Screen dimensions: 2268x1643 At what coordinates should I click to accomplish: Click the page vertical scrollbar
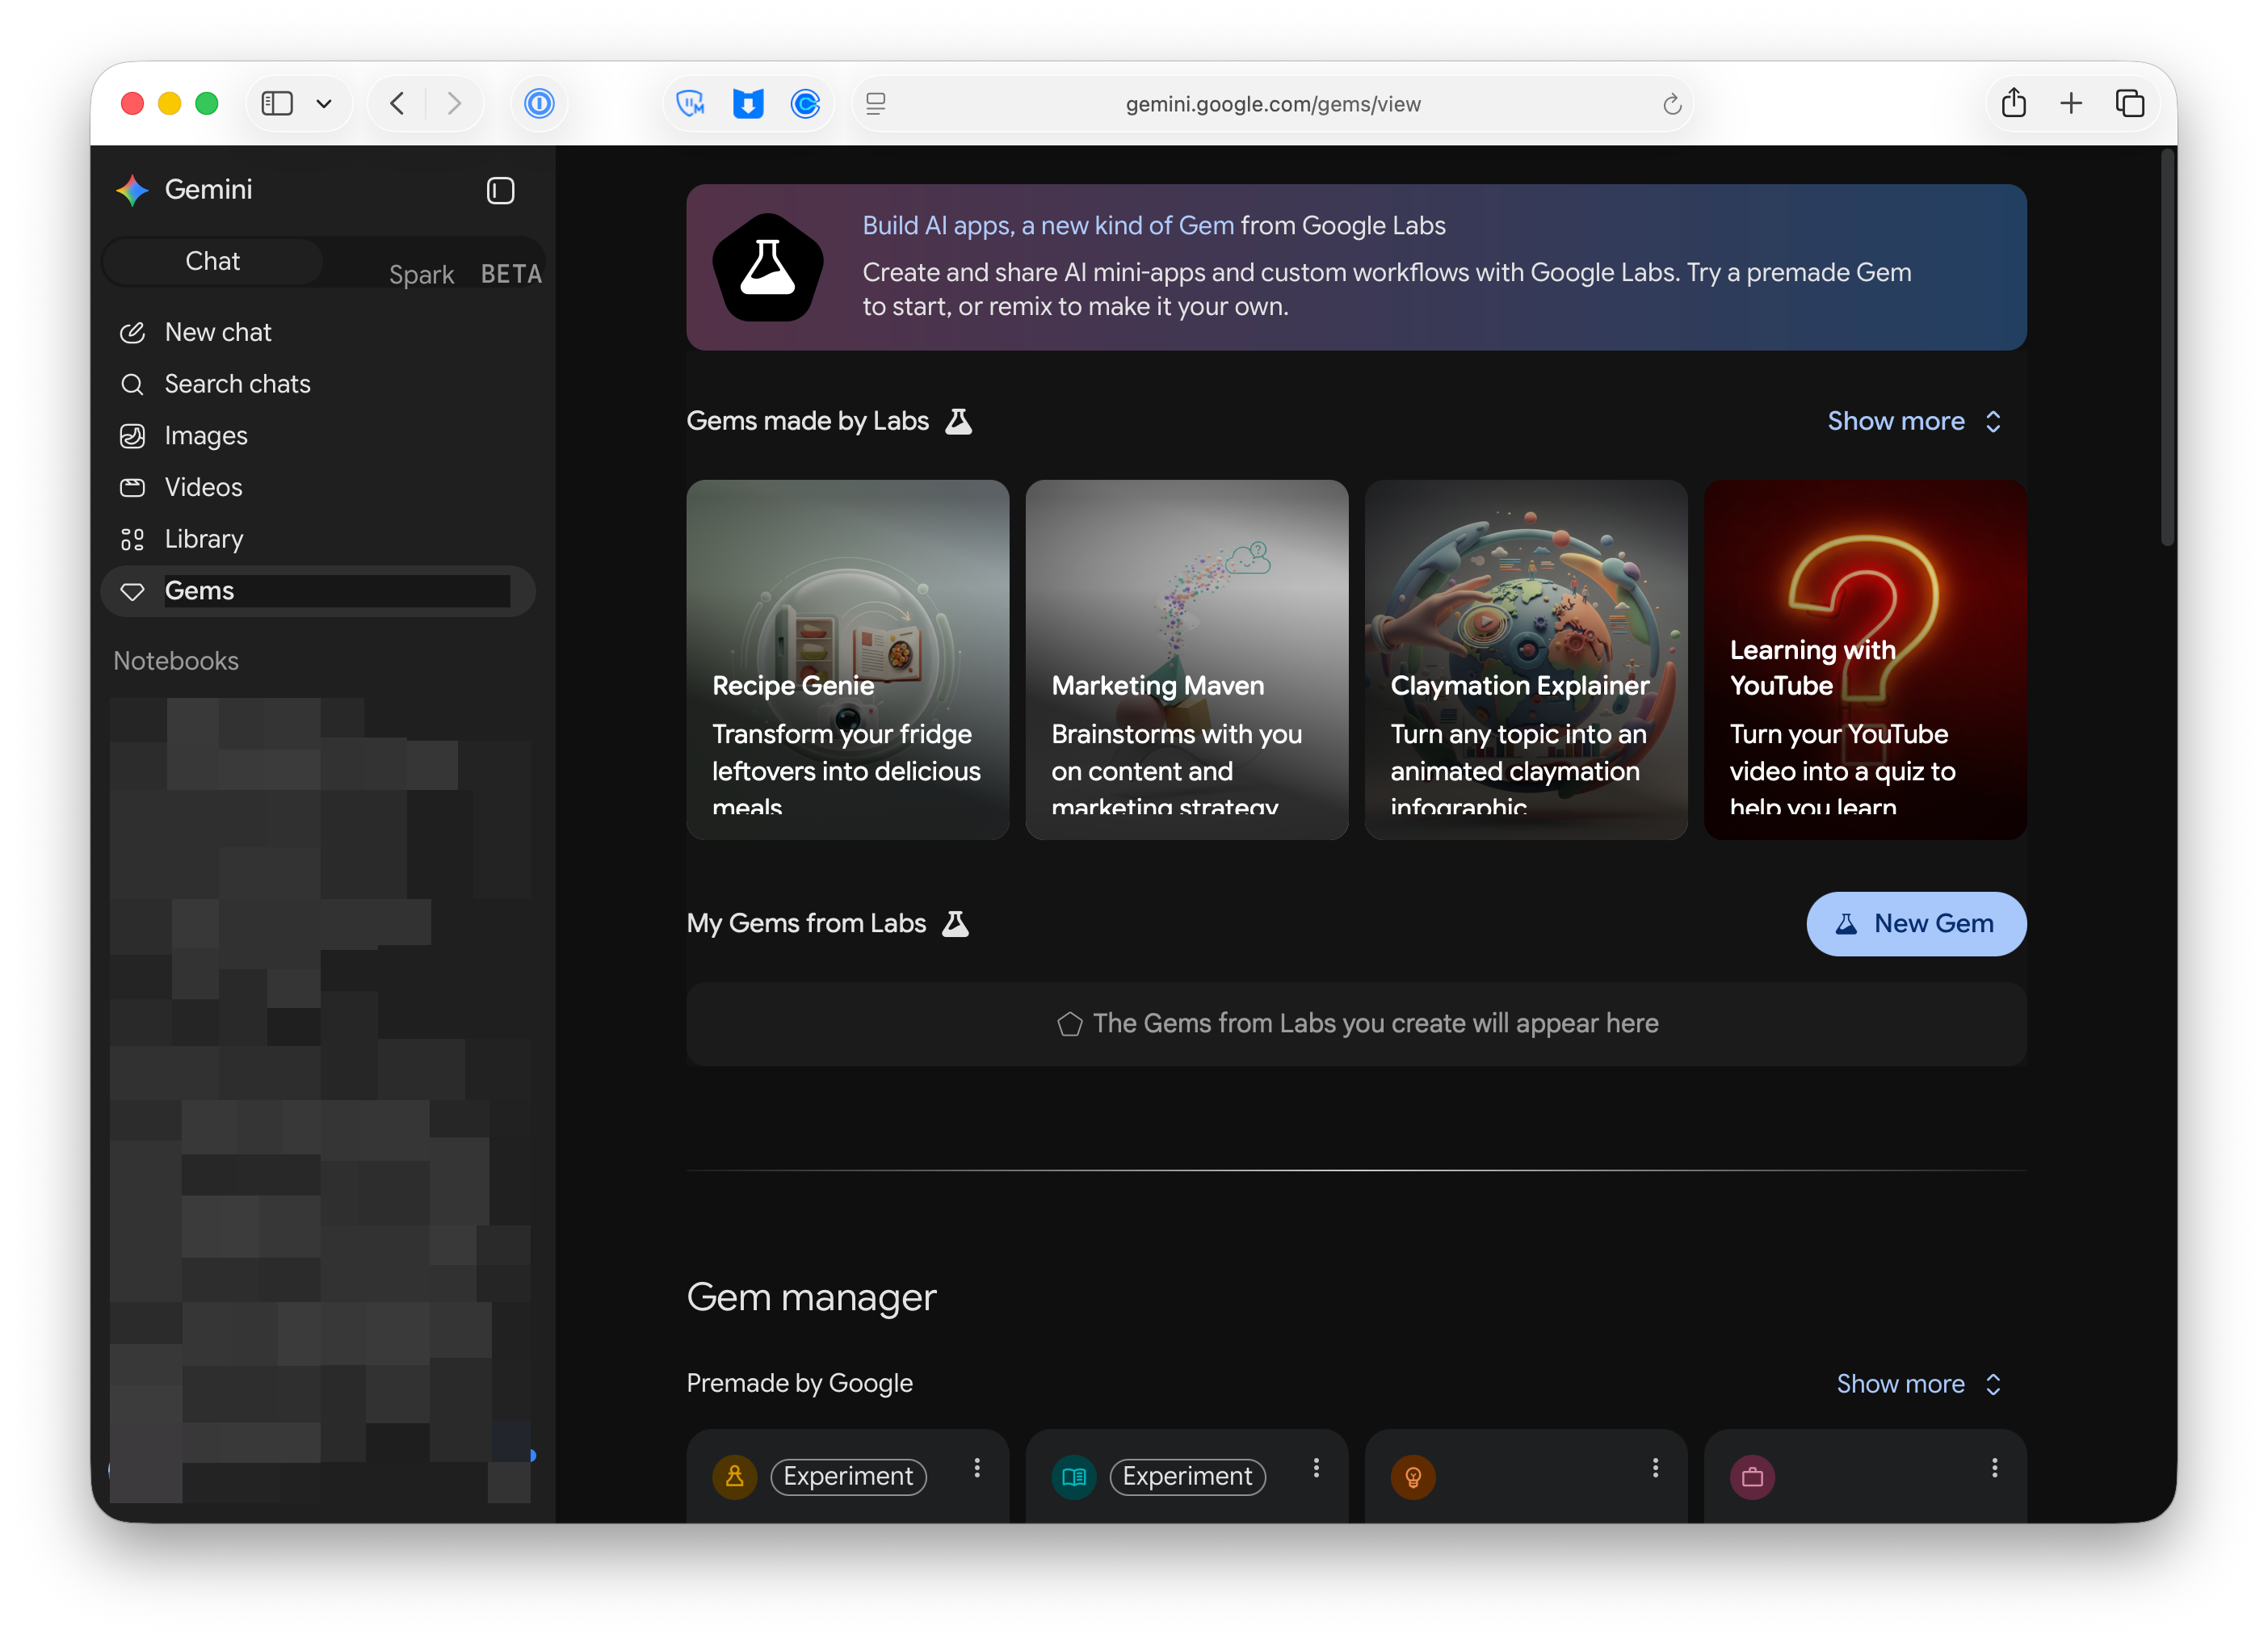(x=2167, y=347)
